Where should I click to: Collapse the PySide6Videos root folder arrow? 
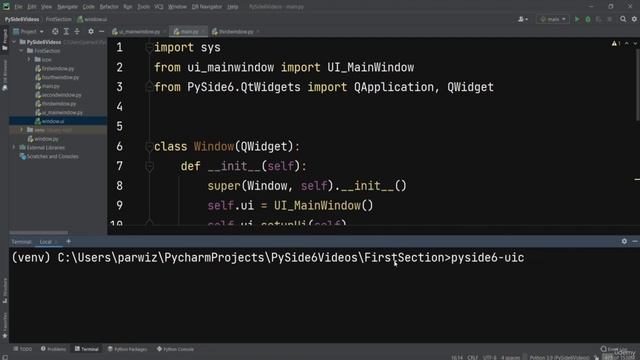(x=14, y=42)
